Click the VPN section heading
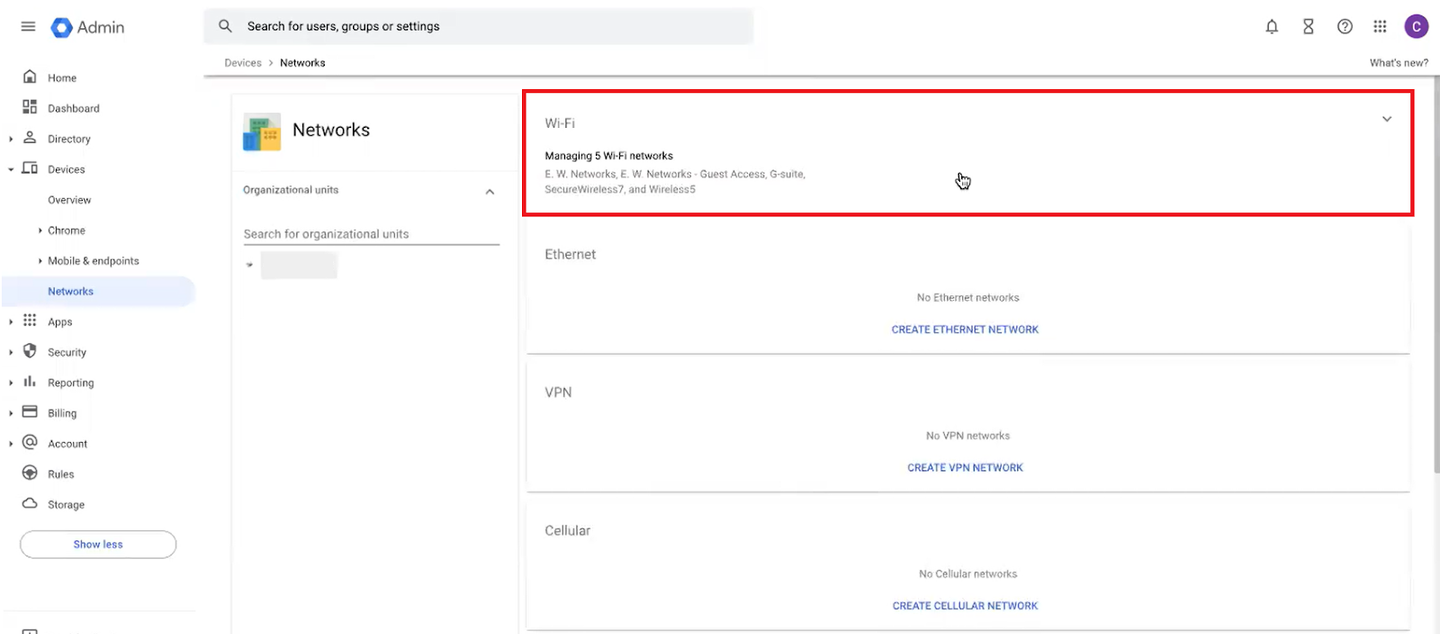This screenshot has height=634, width=1440. [x=558, y=393]
